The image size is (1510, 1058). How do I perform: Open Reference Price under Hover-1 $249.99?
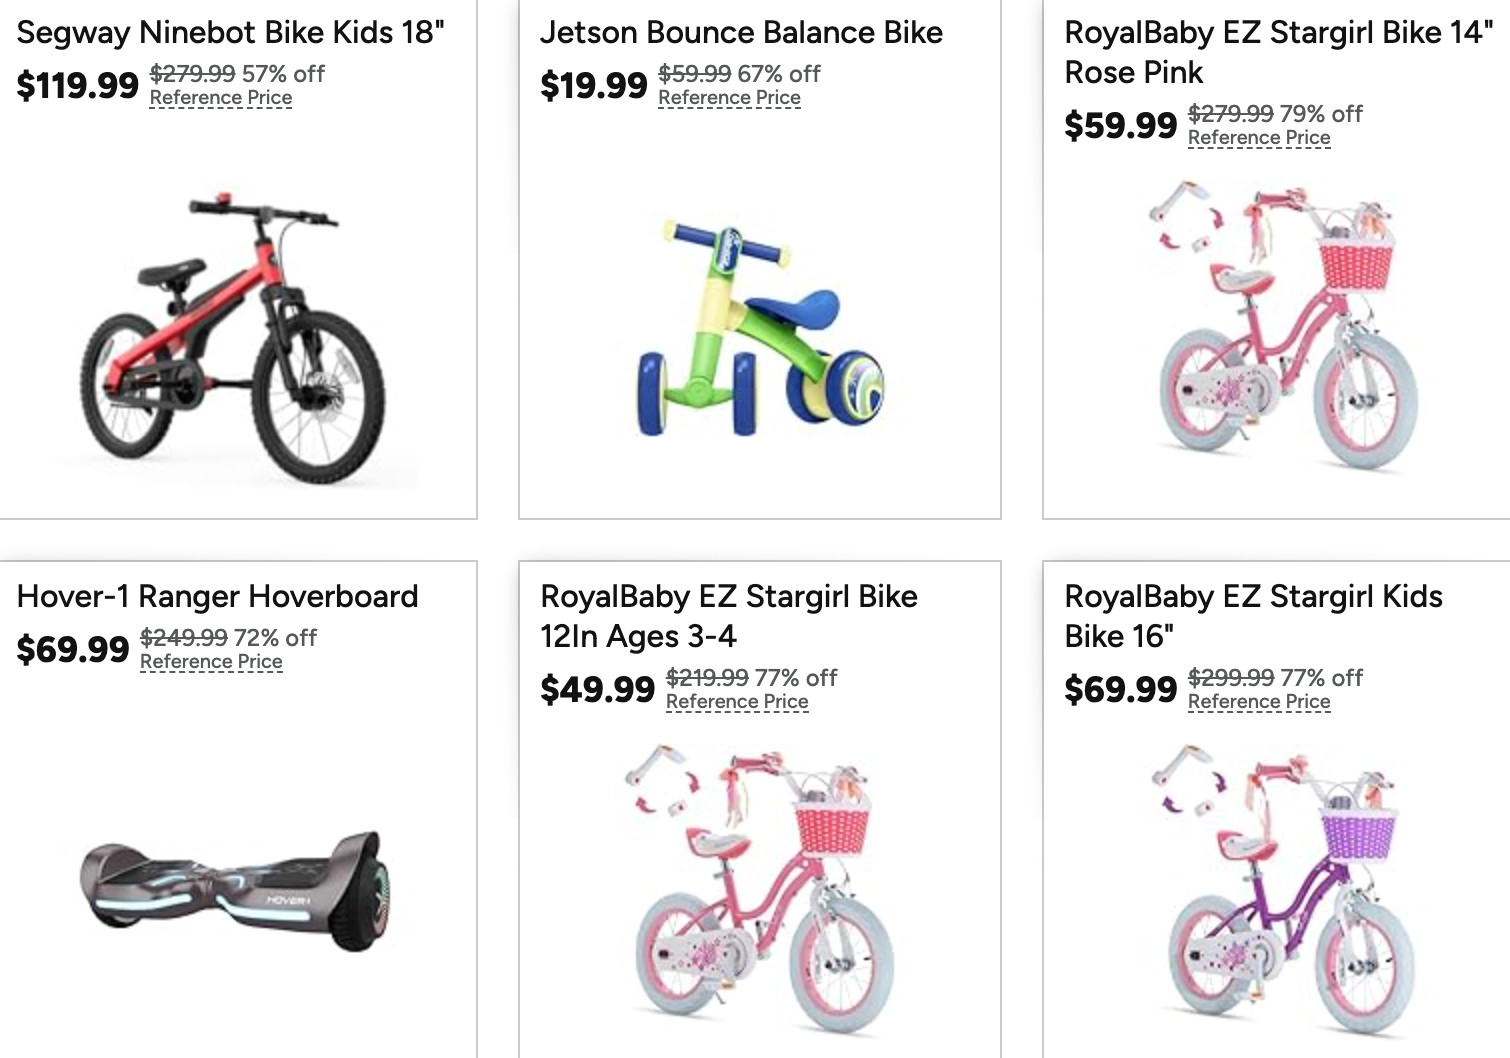pyautogui.click(x=211, y=662)
